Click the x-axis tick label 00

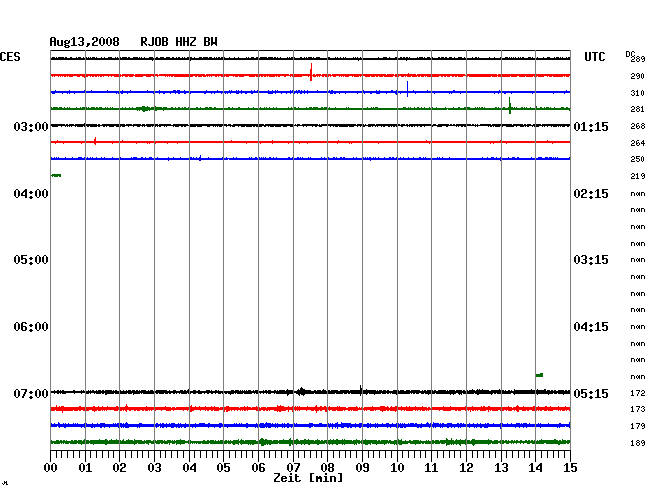(51, 468)
